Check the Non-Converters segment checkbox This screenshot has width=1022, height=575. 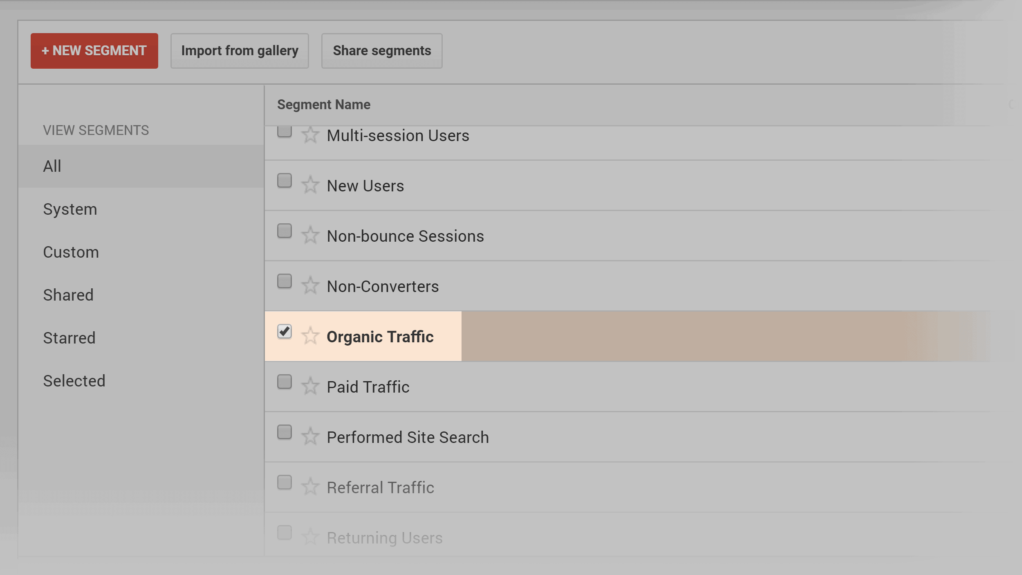pyautogui.click(x=285, y=281)
